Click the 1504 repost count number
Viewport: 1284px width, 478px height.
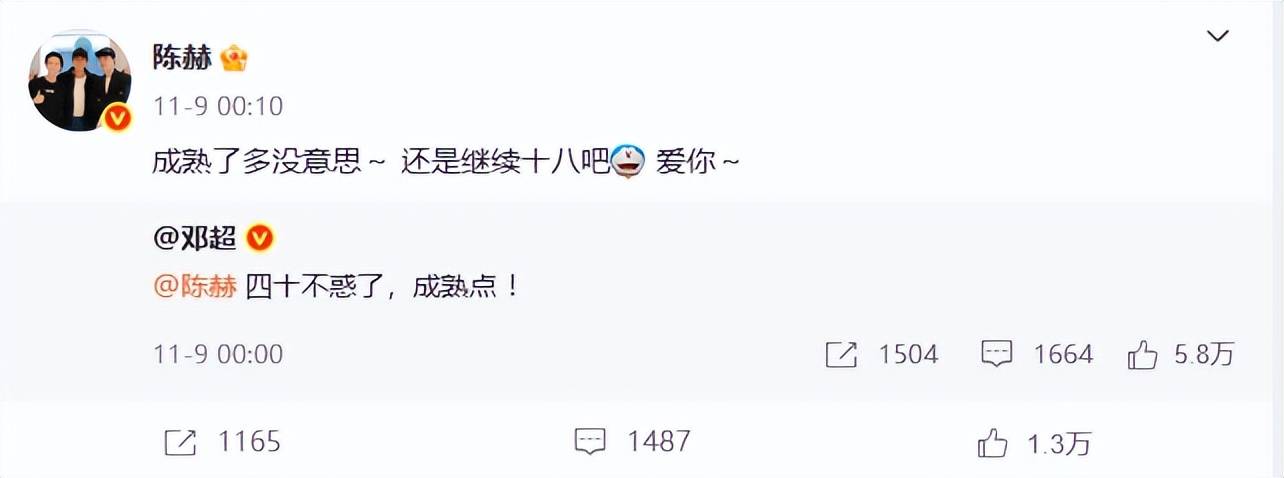pyautogui.click(x=908, y=354)
